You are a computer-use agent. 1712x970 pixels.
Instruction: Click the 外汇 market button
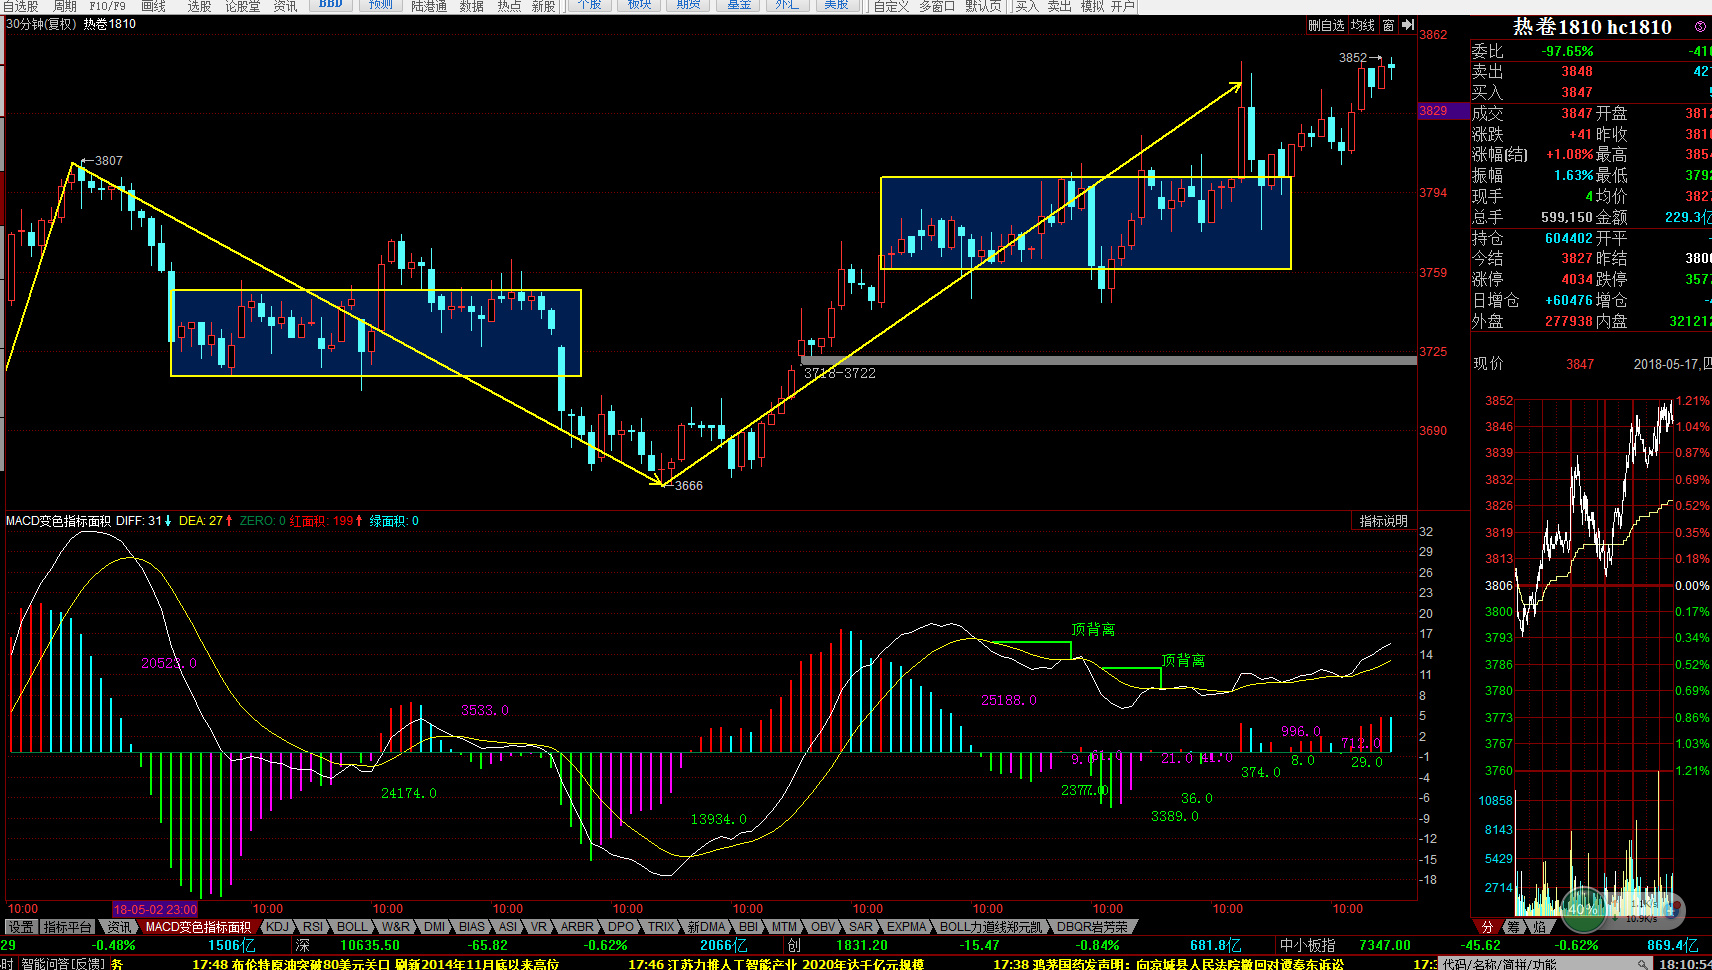click(787, 5)
